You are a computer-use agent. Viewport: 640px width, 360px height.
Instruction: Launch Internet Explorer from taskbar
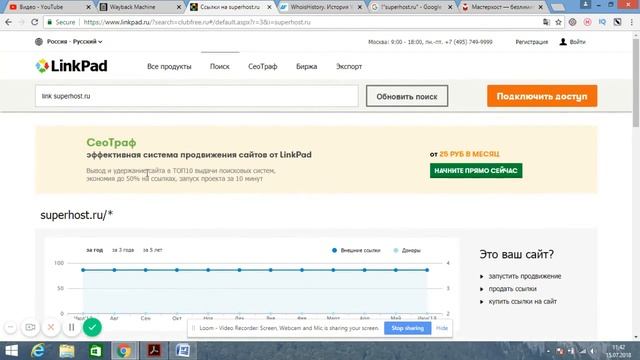[38, 351]
